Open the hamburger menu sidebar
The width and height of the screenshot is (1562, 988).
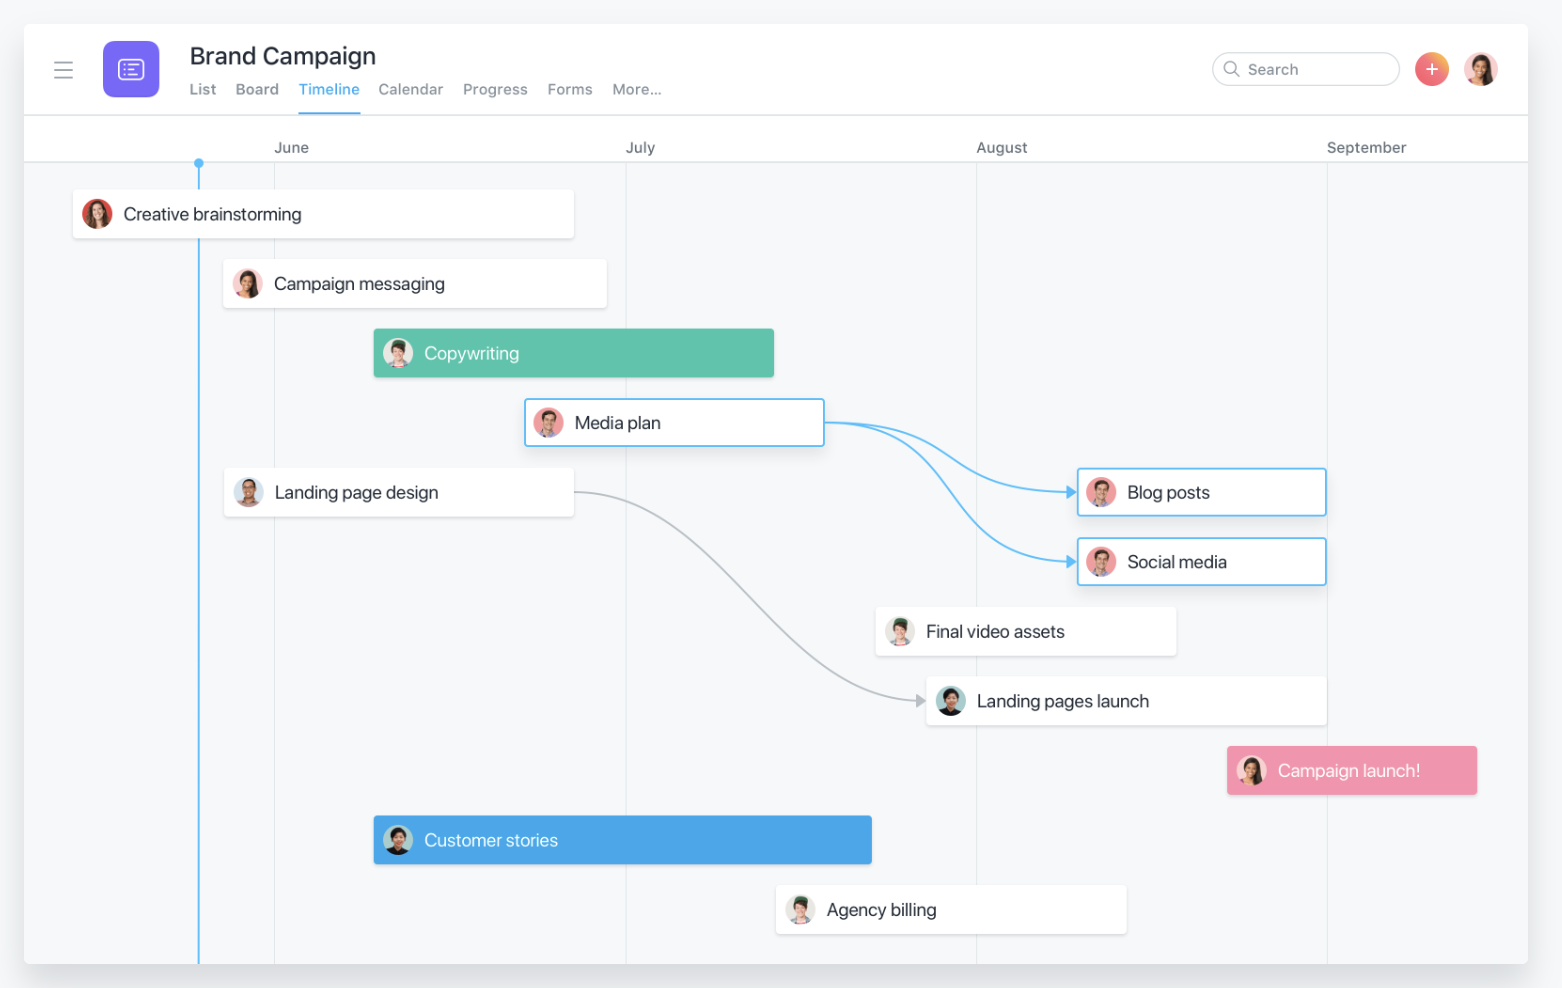[x=63, y=70]
